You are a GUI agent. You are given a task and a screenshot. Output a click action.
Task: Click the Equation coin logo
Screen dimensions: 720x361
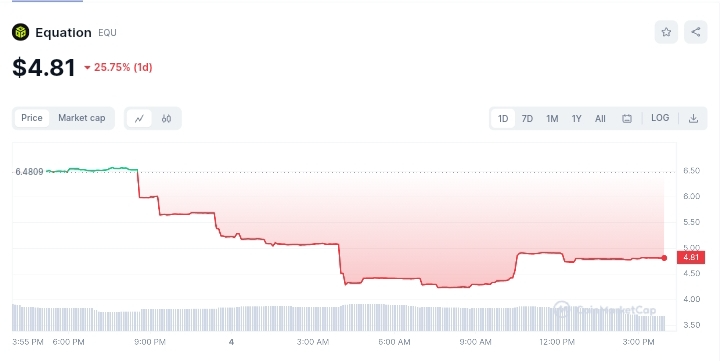[21, 32]
